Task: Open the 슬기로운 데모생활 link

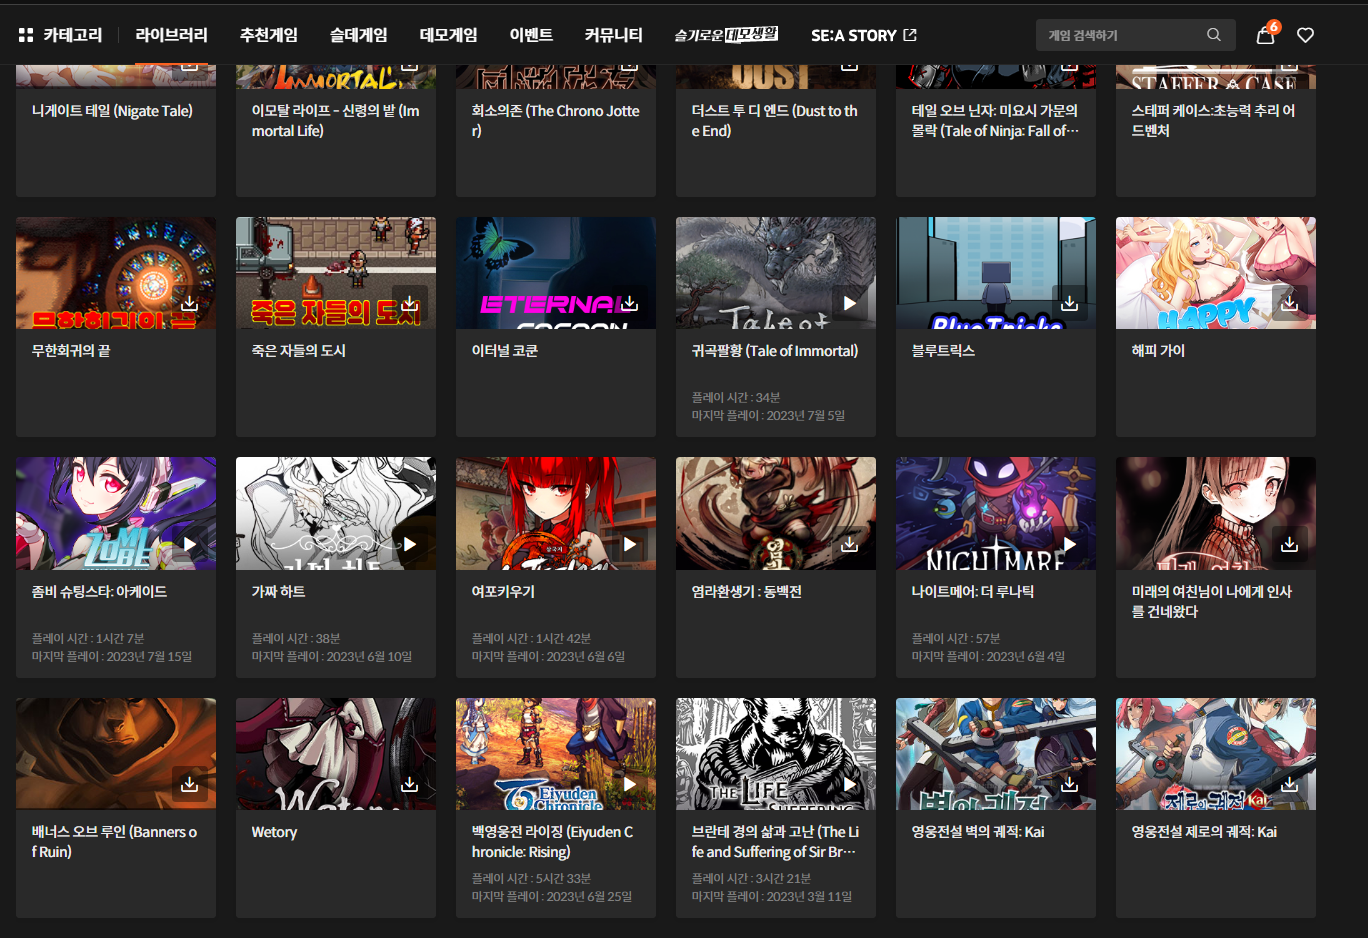Action: tap(725, 35)
